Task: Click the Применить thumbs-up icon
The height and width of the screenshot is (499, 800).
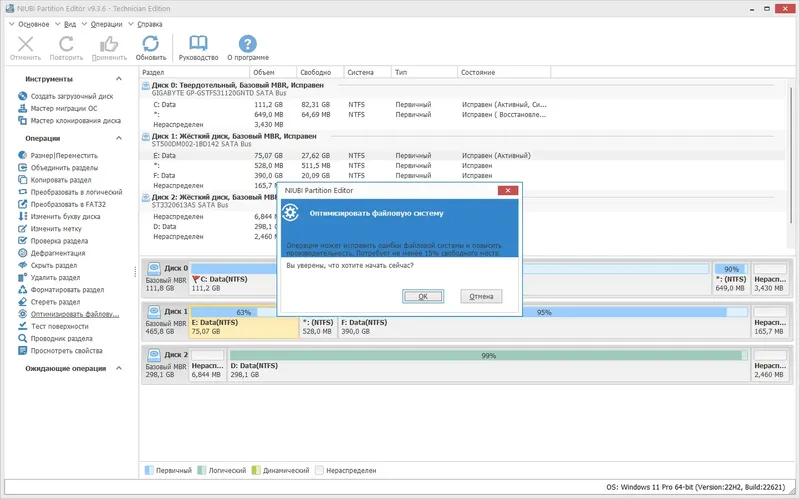Action: point(109,44)
